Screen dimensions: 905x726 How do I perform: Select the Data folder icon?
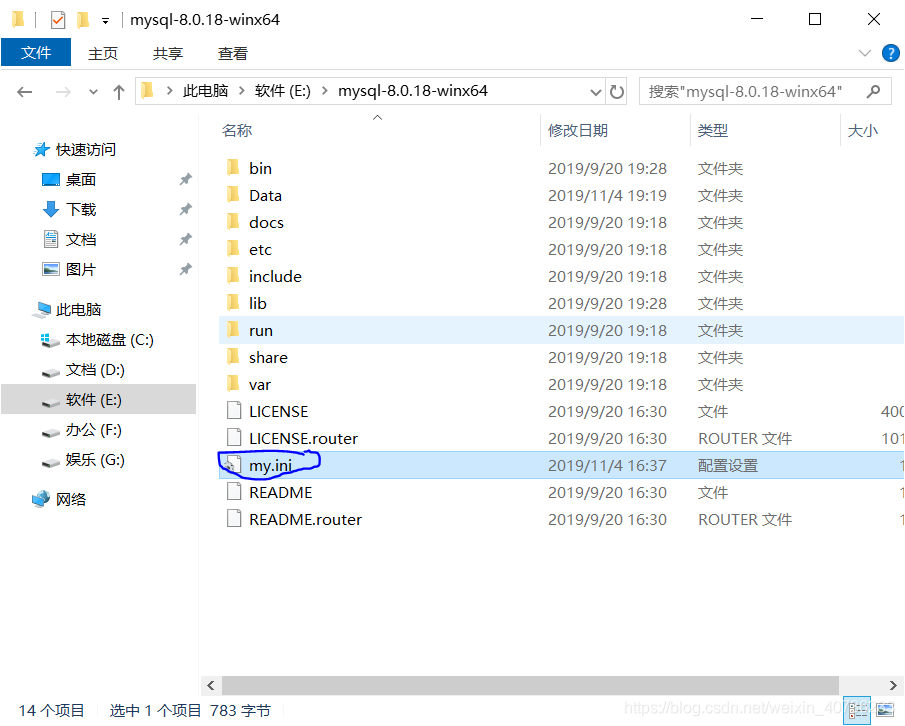[233, 195]
